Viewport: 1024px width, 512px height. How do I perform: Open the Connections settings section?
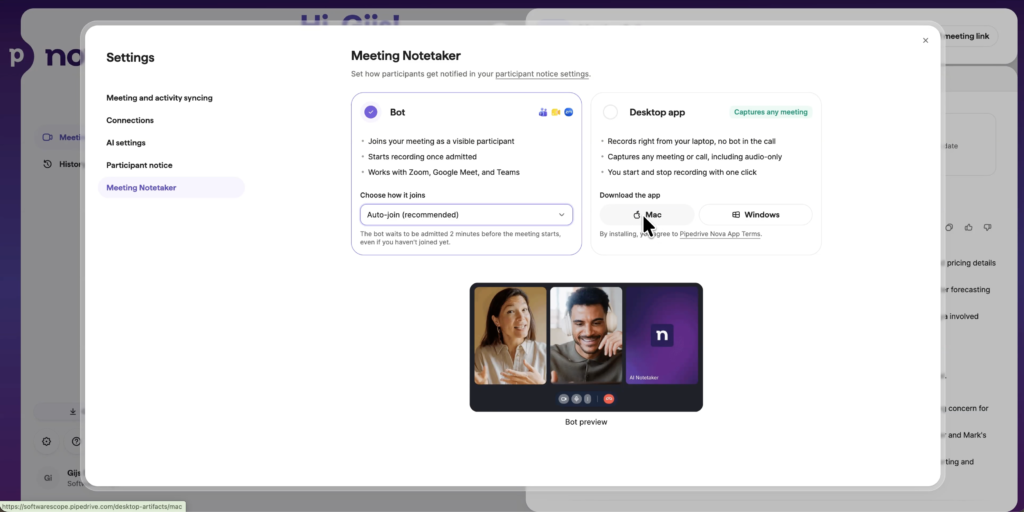(130, 120)
